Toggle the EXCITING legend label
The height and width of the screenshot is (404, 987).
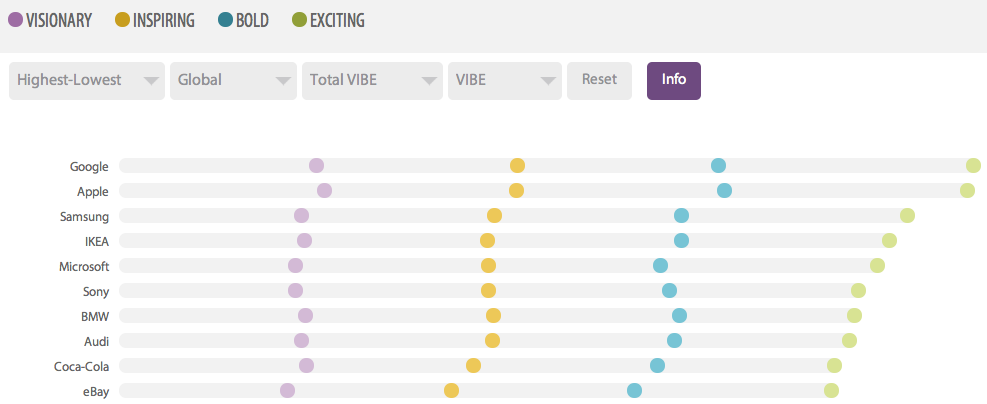coord(338,20)
